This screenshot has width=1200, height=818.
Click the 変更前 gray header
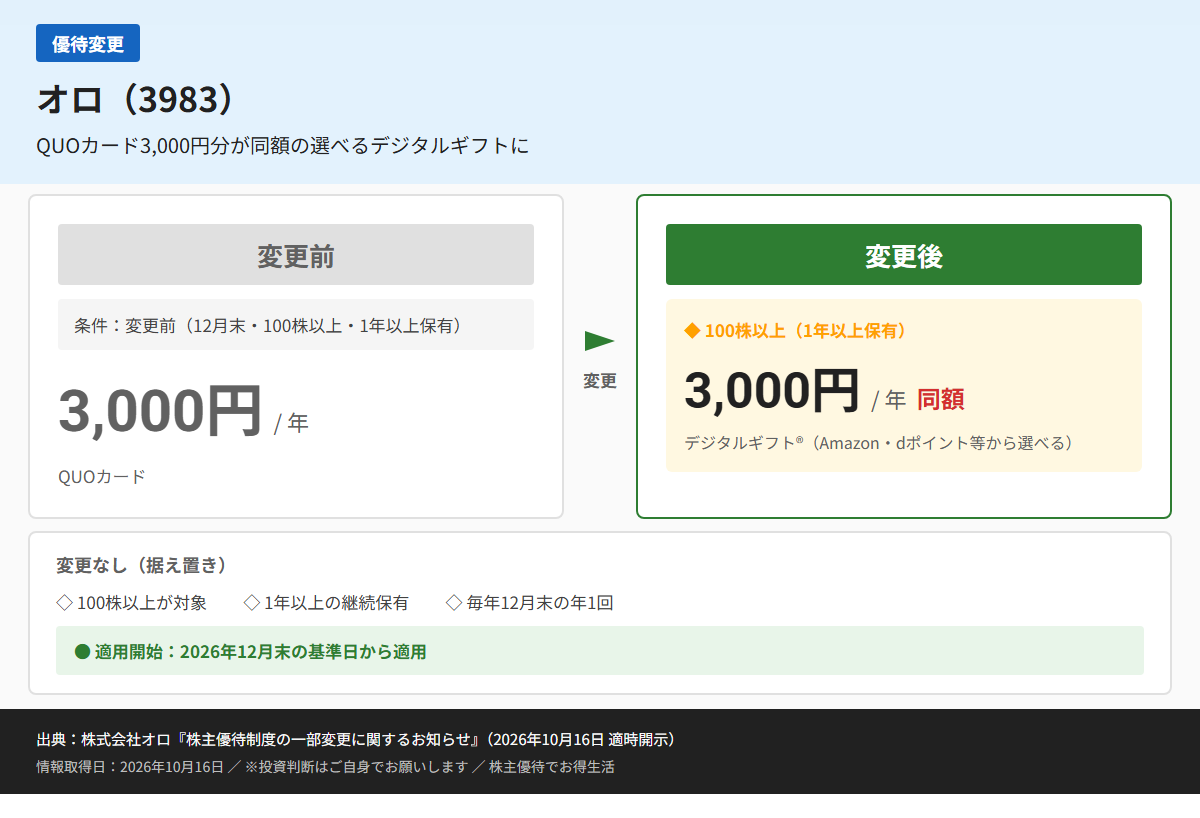pos(296,255)
